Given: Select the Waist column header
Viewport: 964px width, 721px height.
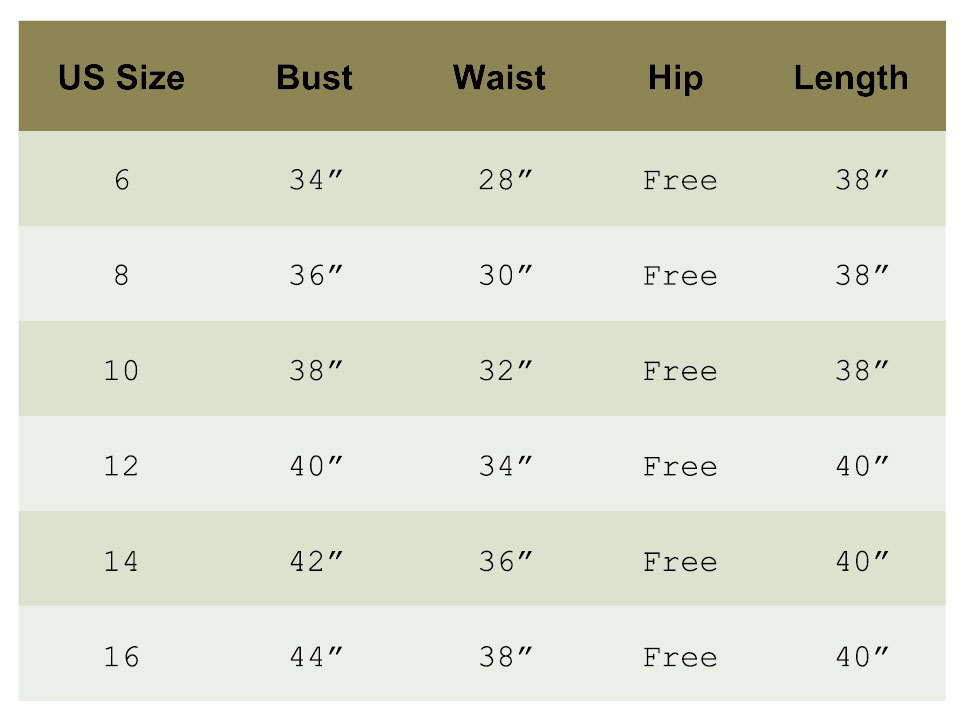Looking at the screenshot, I should pos(499,78).
